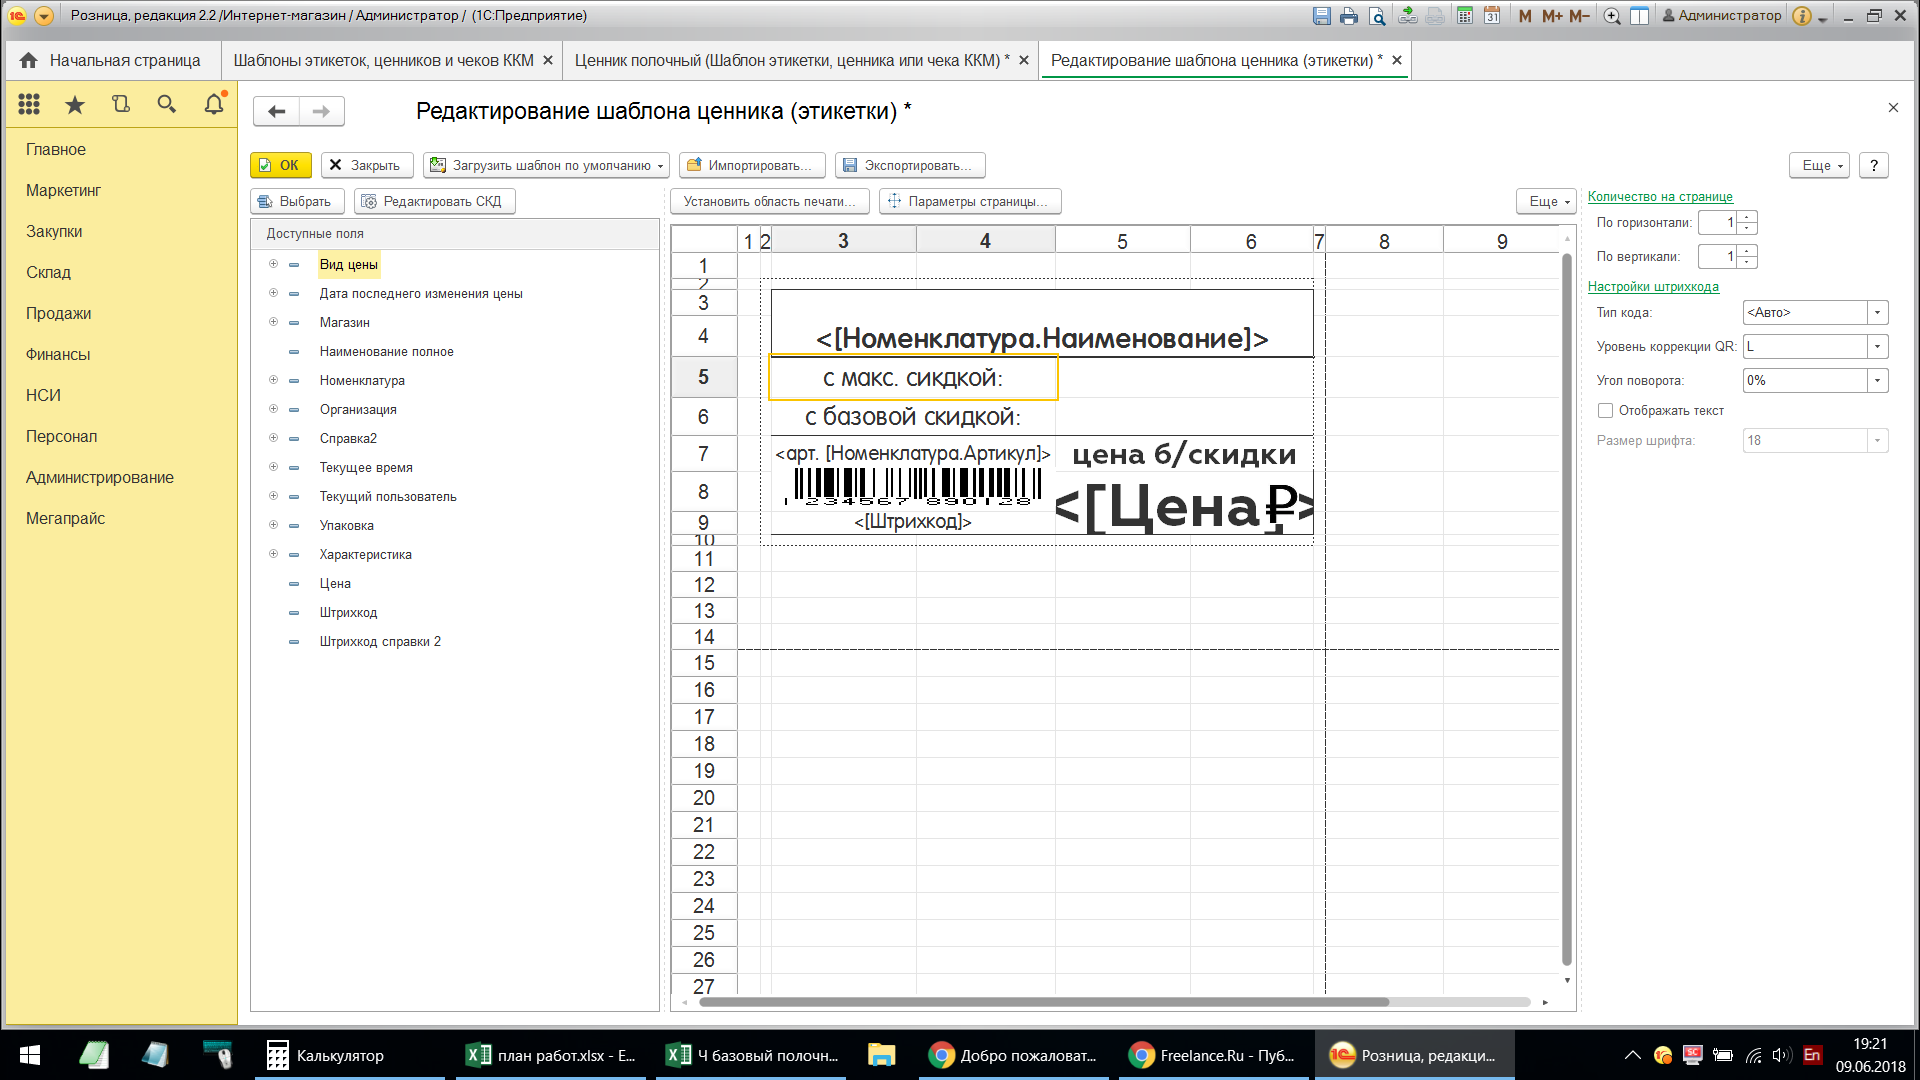Click the Количество на странице link
Viewport: 1920px width, 1080px height.
point(1660,197)
